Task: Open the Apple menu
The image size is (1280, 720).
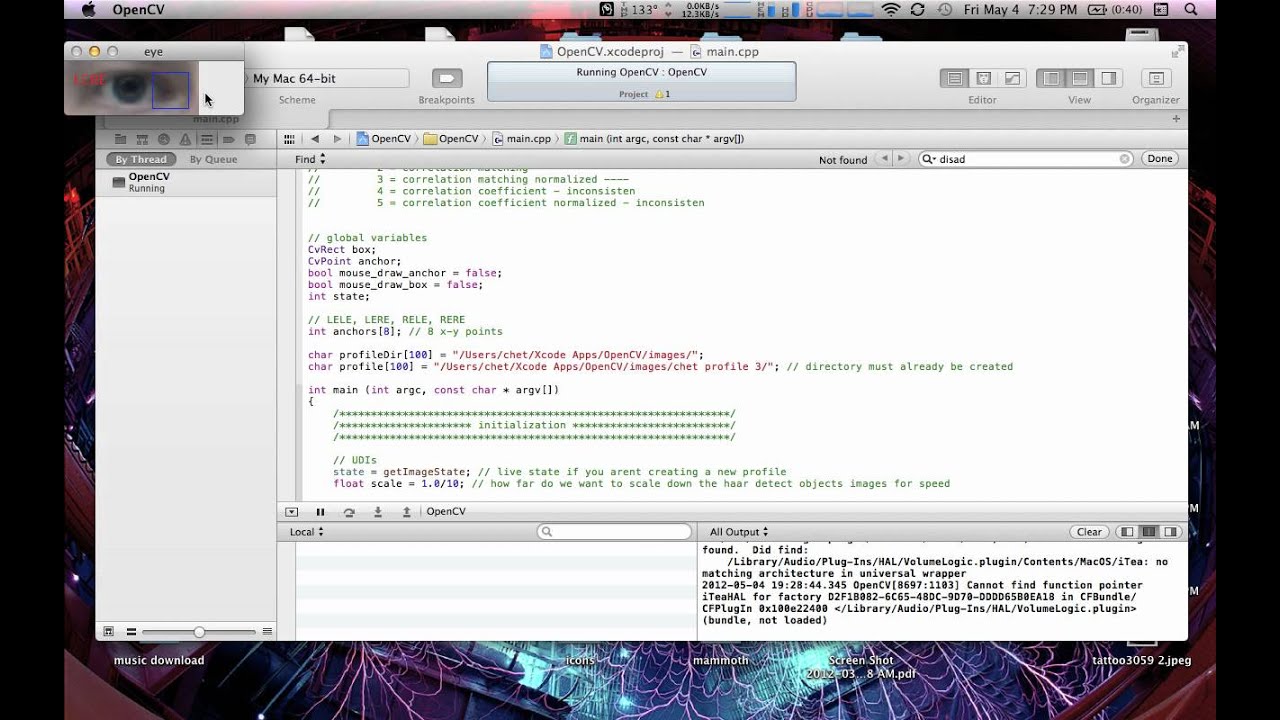Action: pyautogui.click(x=87, y=9)
